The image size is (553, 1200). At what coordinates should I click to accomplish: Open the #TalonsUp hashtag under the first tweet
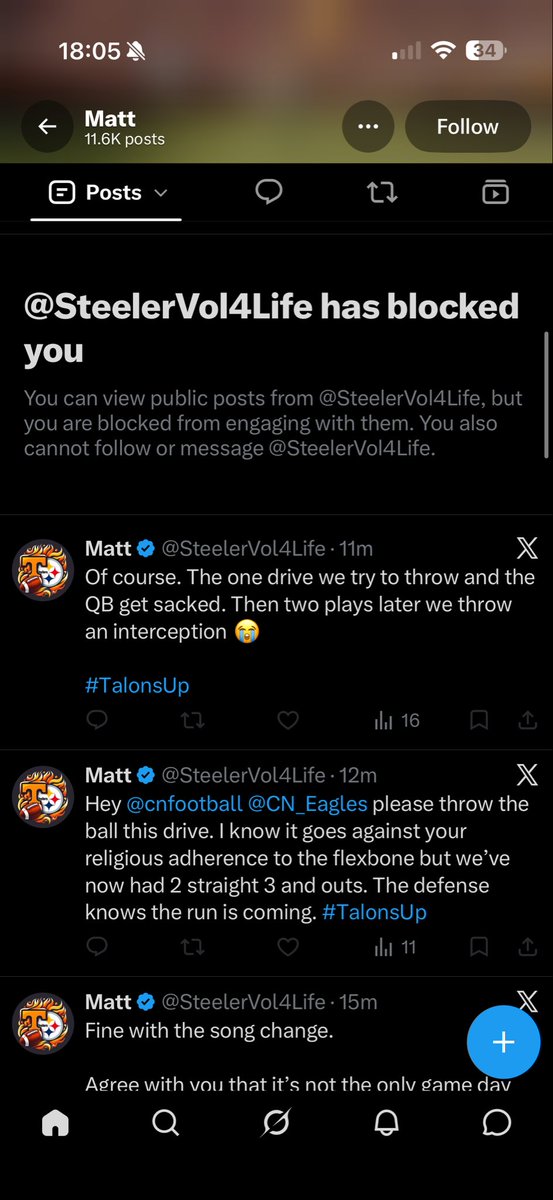tap(137, 685)
